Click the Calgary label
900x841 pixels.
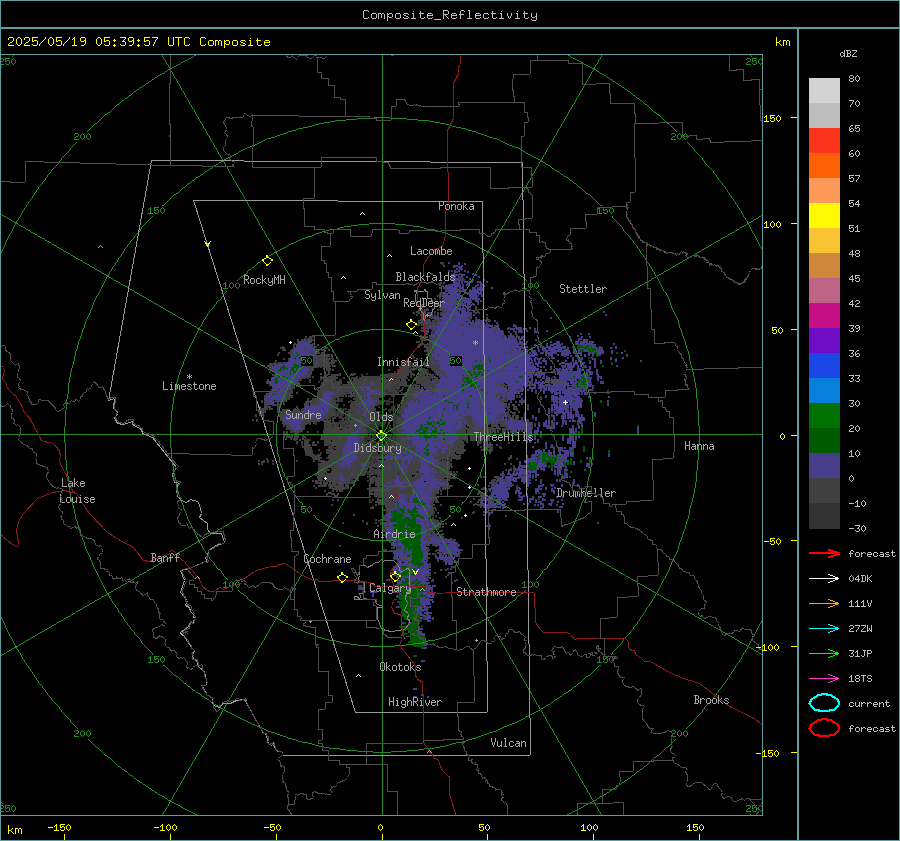390,588
